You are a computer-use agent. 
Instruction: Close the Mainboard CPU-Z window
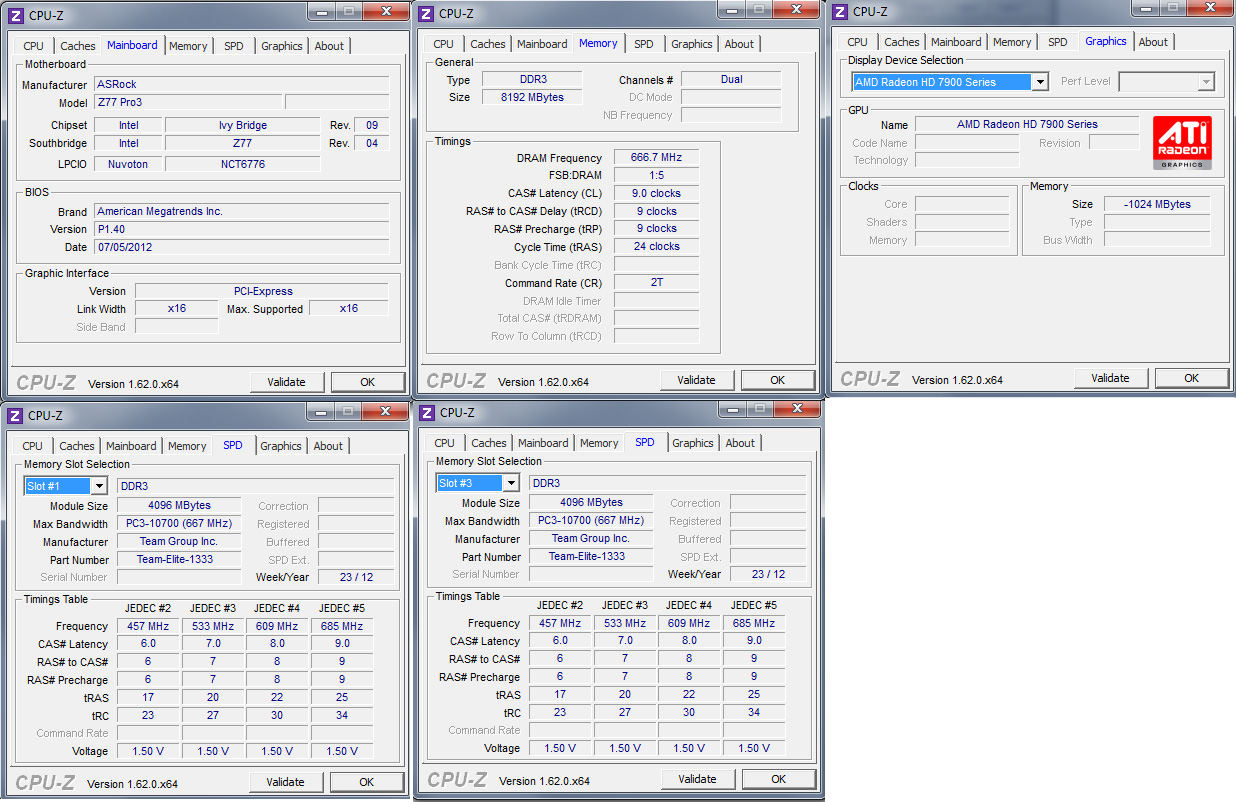385,12
